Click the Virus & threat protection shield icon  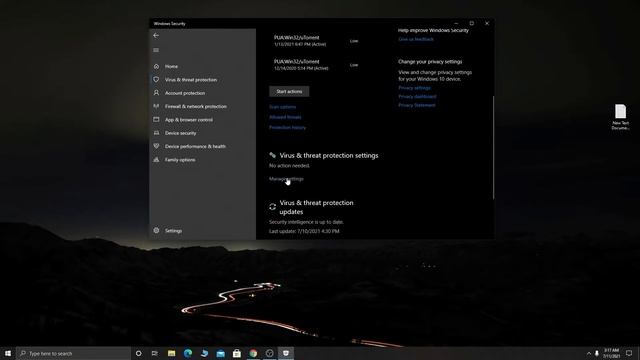(x=156, y=80)
